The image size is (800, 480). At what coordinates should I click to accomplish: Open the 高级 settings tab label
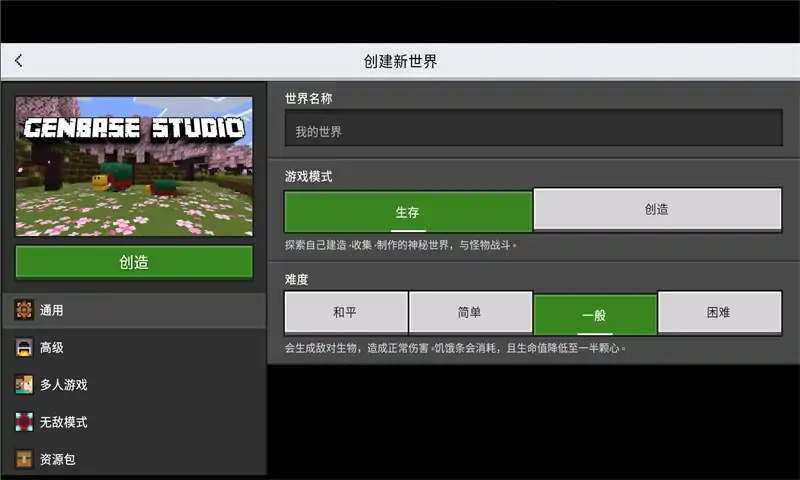click(52, 348)
